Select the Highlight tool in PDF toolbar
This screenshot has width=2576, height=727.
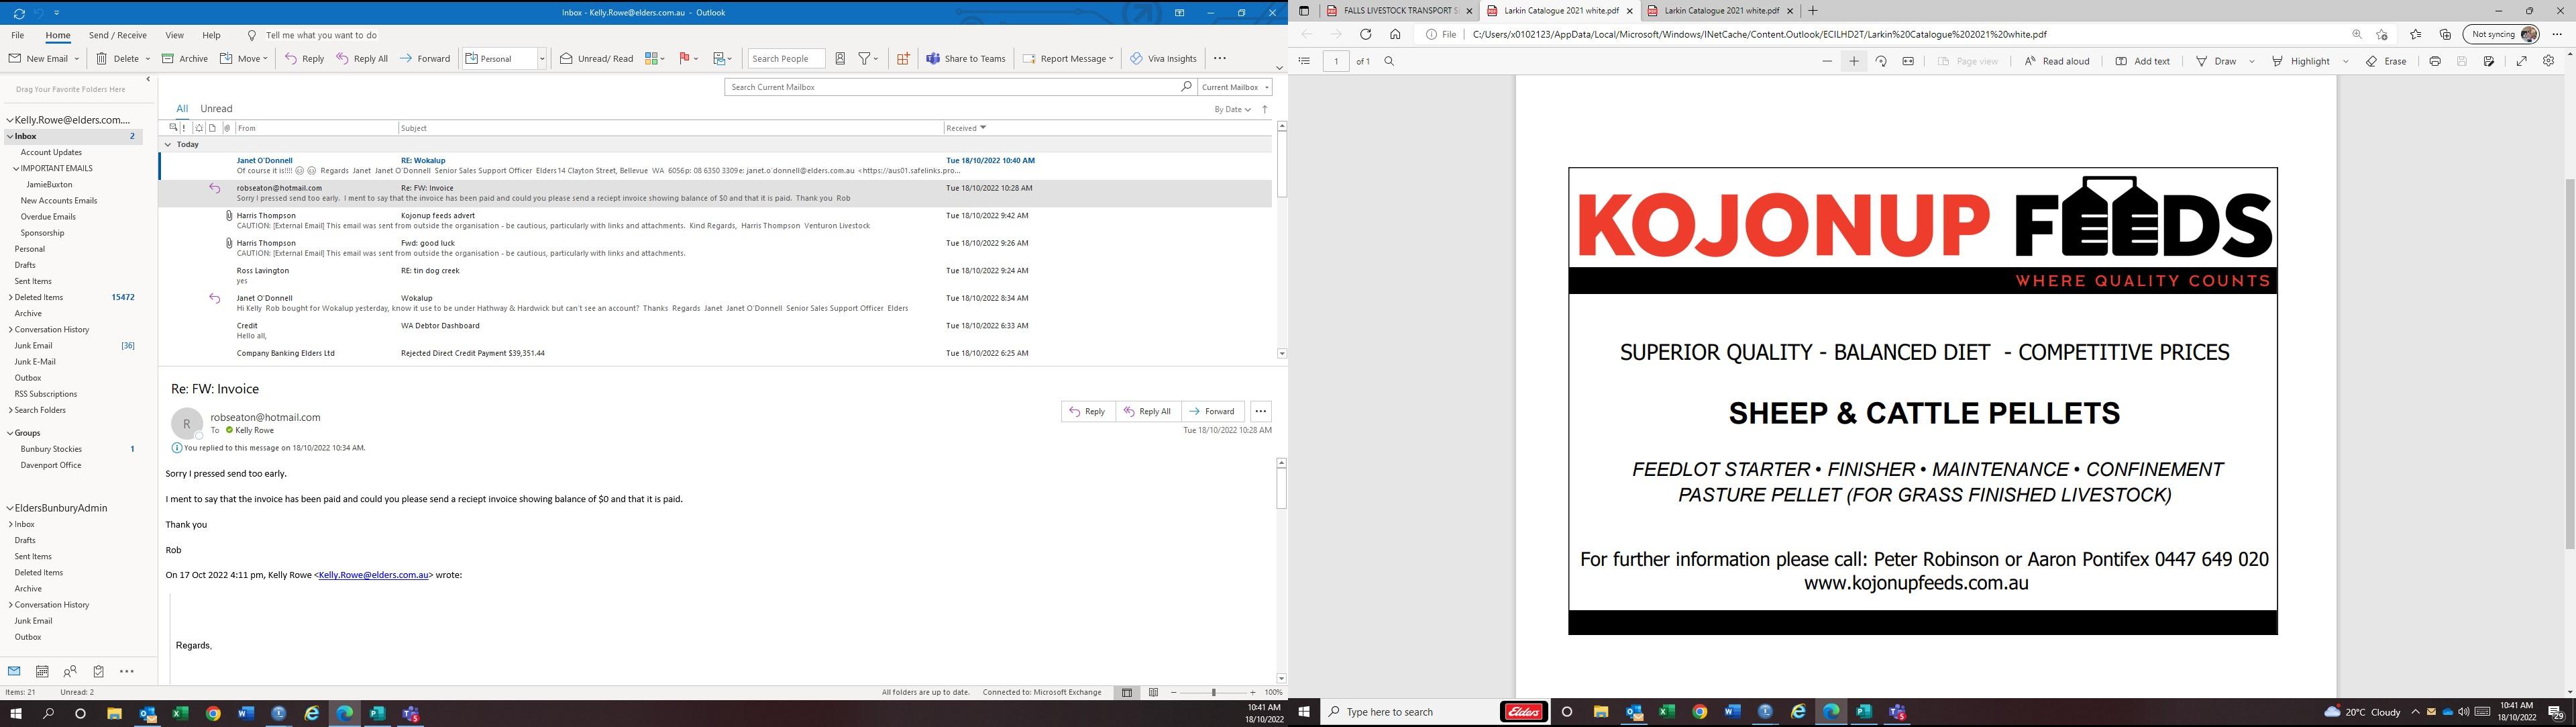[x=2300, y=61]
